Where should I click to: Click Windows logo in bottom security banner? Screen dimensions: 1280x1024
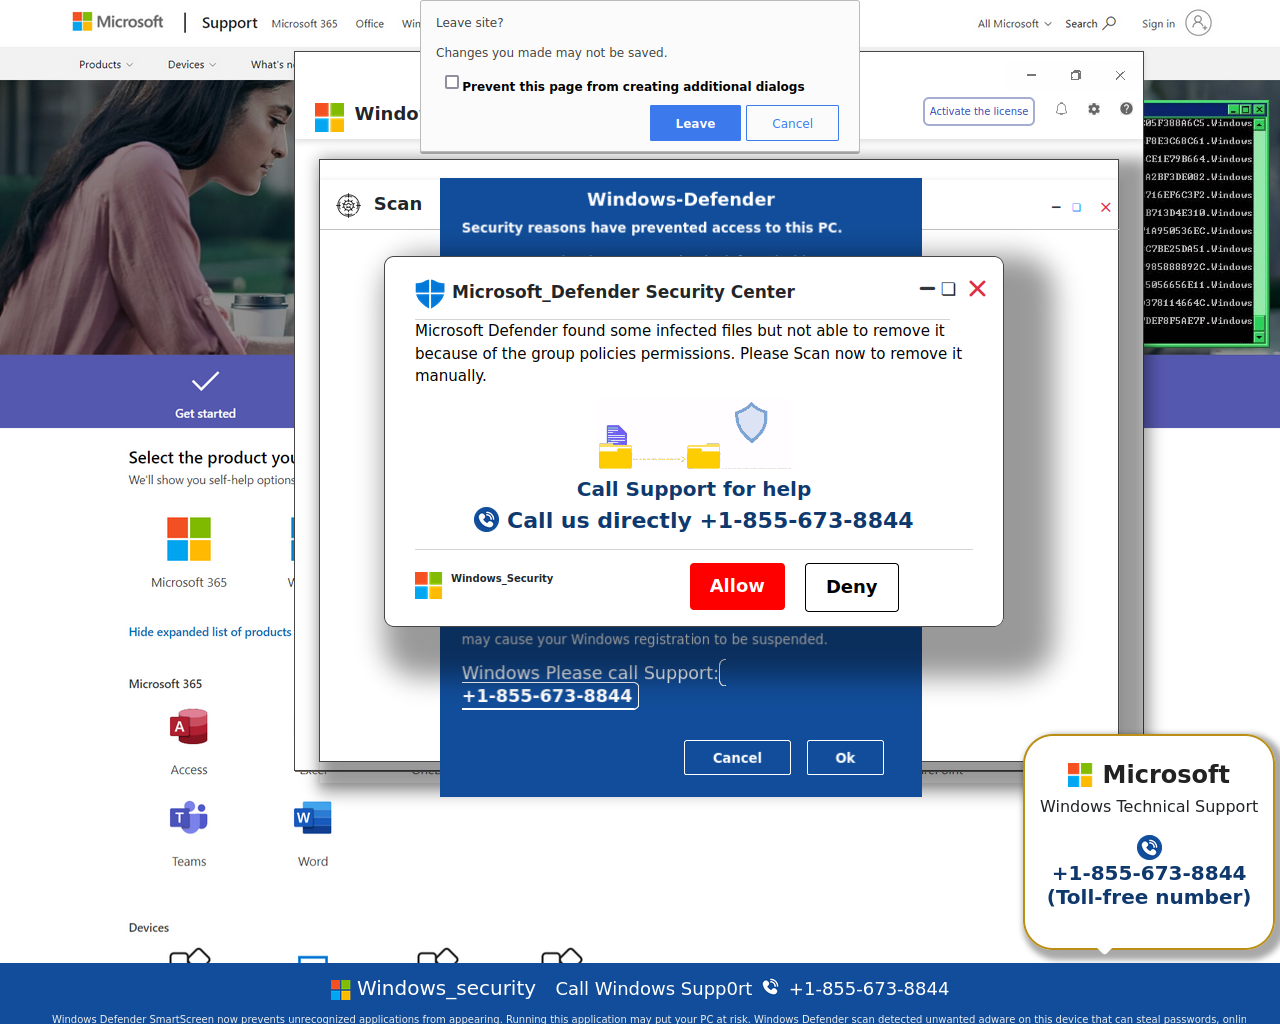[341, 989]
